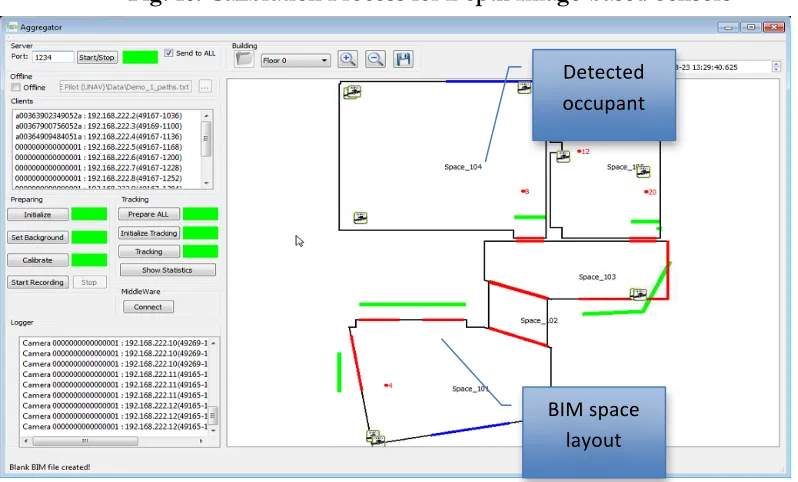Click green indicator beside Set Background
Screen dimensions: 798x482
[89, 237]
